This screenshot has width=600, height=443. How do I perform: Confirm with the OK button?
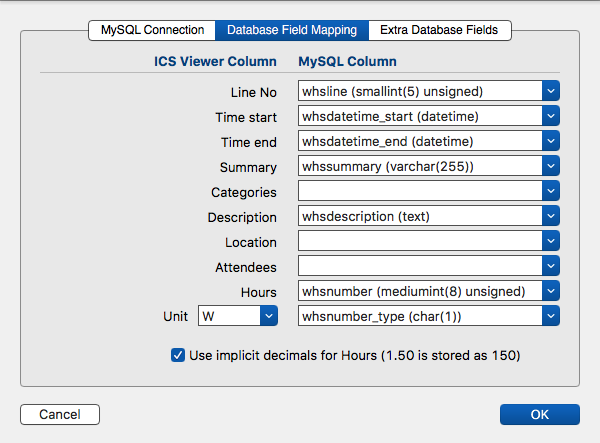pos(540,414)
